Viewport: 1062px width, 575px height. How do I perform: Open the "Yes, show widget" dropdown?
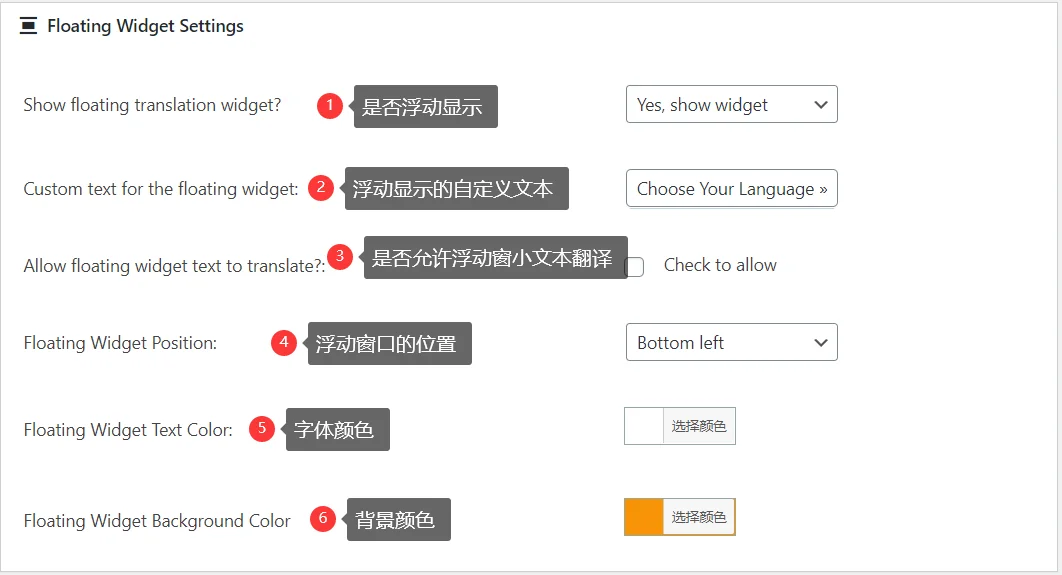[731, 105]
